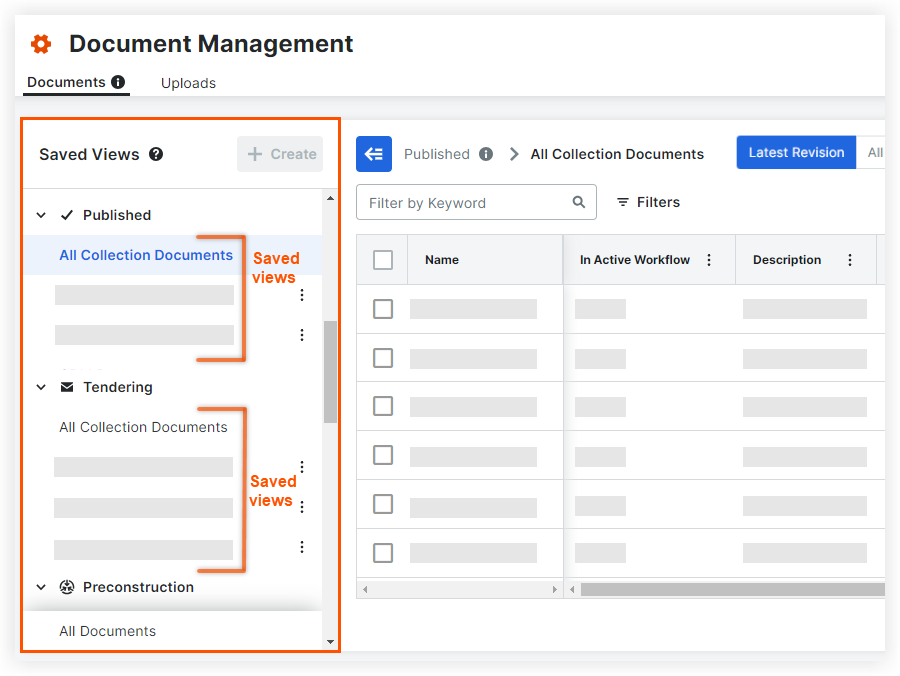Click the search magnifier in keyword filter
Screen dimensions: 900x676
[x=579, y=202]
